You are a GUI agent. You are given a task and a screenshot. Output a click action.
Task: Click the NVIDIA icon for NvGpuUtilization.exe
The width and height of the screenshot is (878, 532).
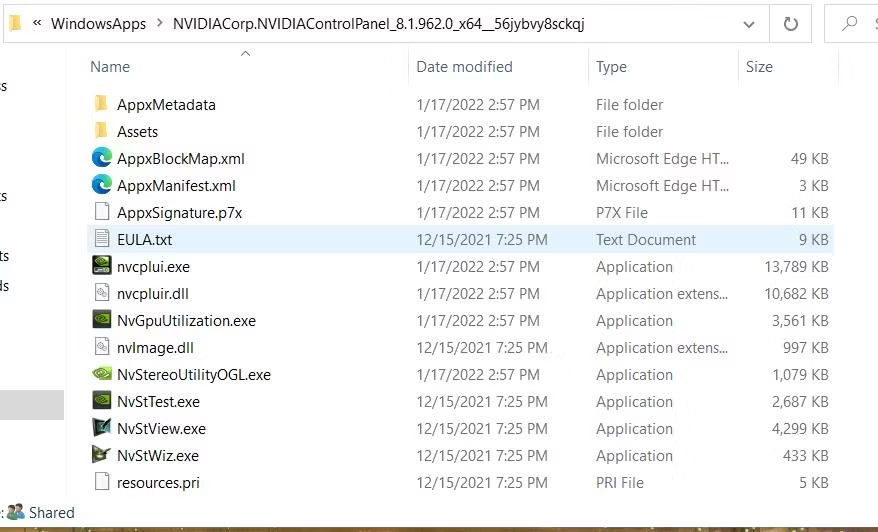coord(102,320)
